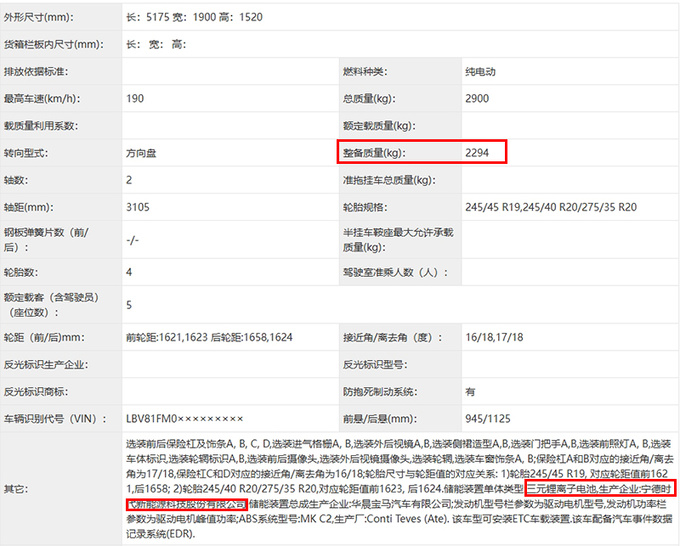This screenshot has height=546, width=680.
Task: Click the 轮胎数 label
Action: pos(21,272)
